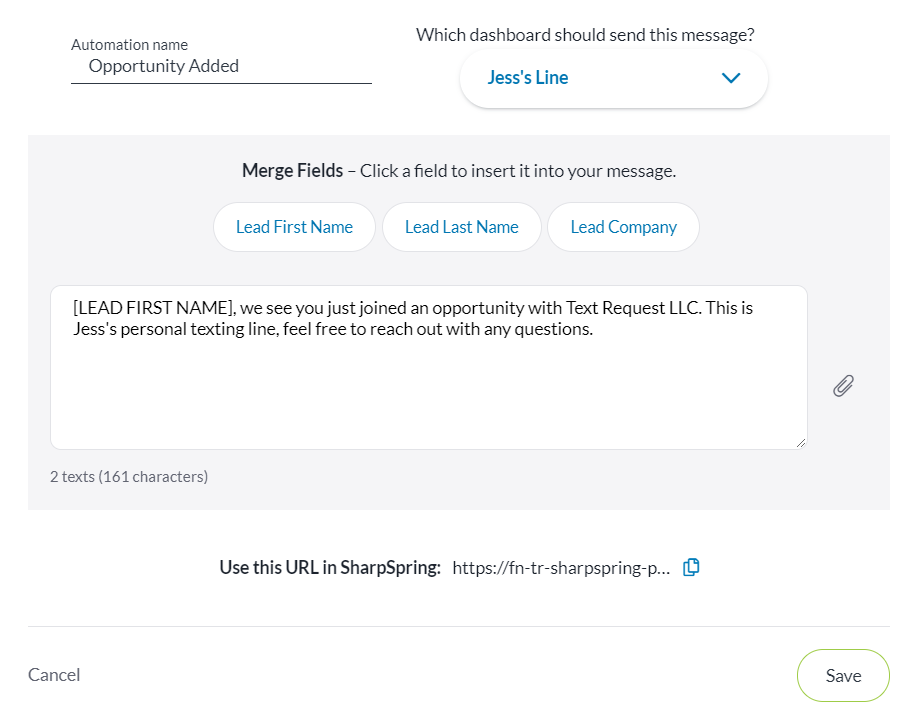Click the Merge Fields heading
918x713 pixels.
coord(292,171)
